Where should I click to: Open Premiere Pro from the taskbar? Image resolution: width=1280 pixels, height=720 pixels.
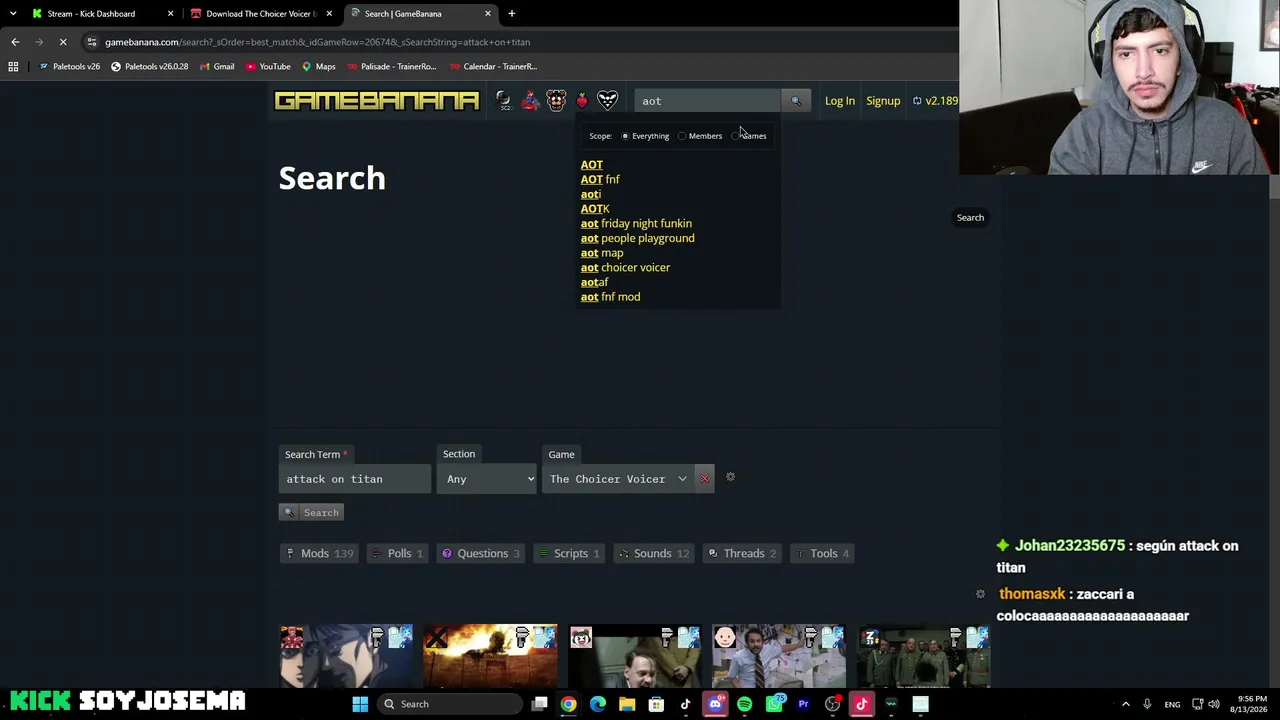coord(803,704)
